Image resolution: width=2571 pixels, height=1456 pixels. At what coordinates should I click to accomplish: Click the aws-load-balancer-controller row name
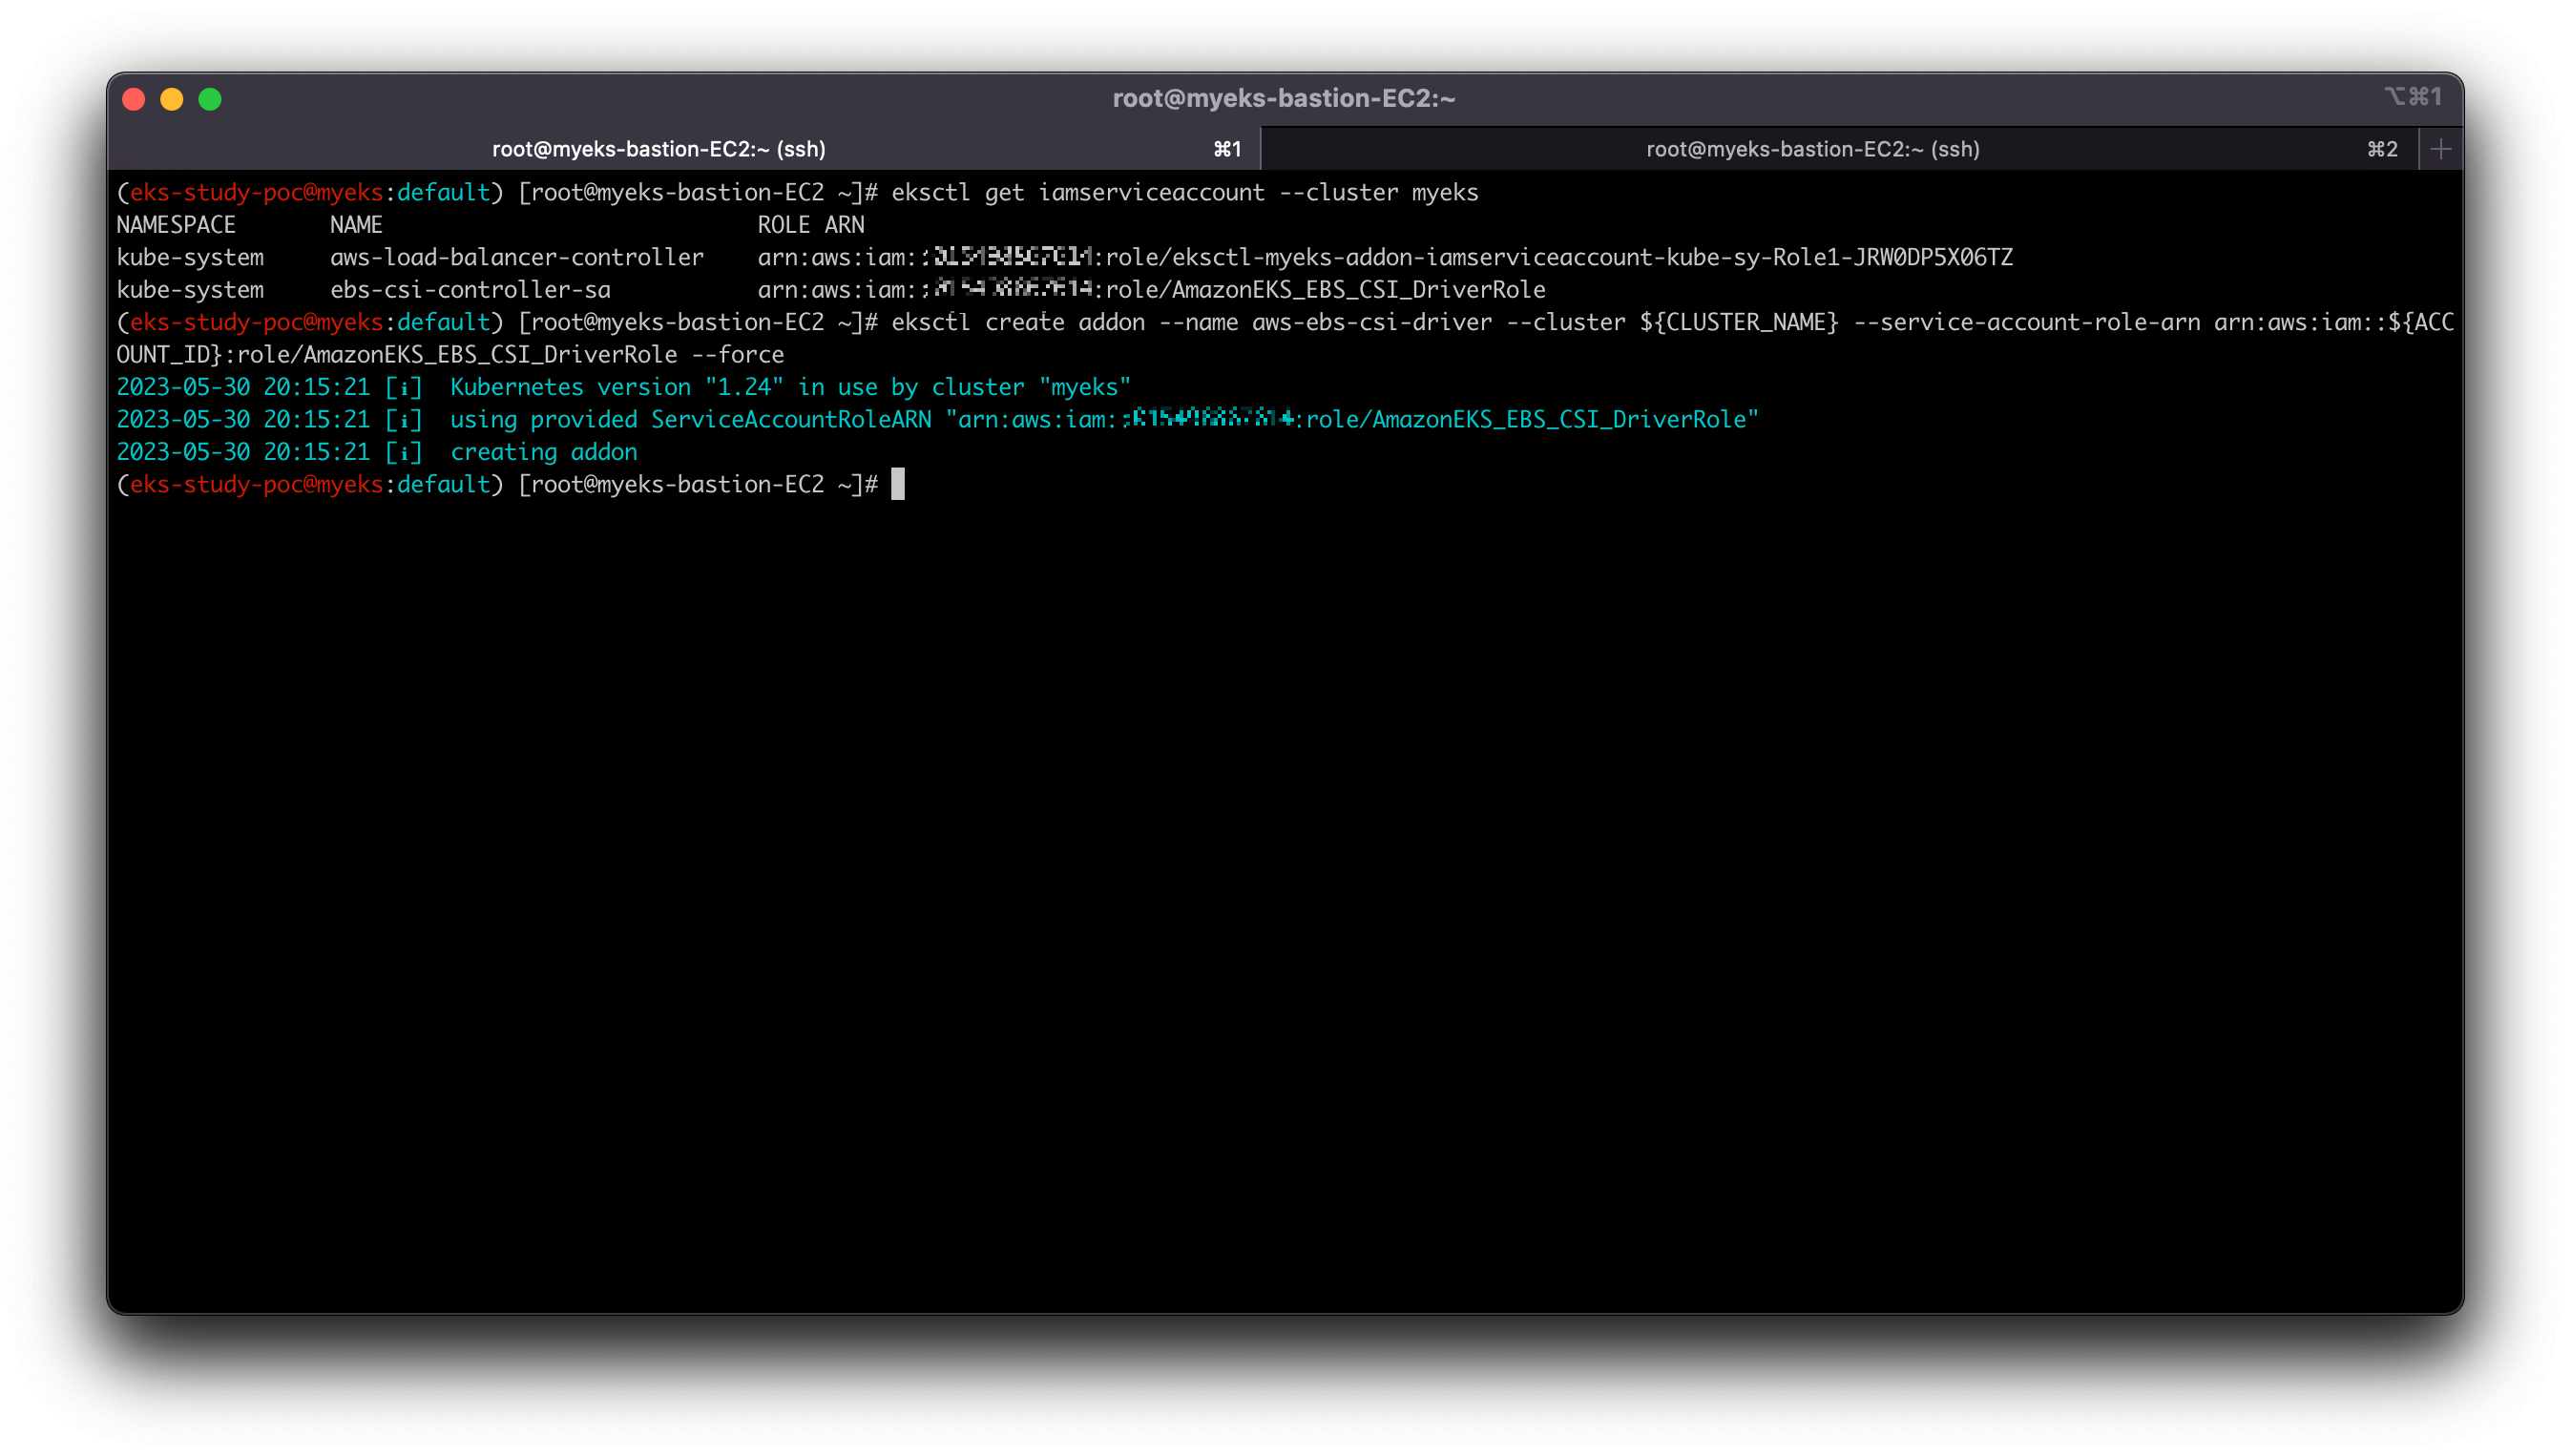[516, 257]
